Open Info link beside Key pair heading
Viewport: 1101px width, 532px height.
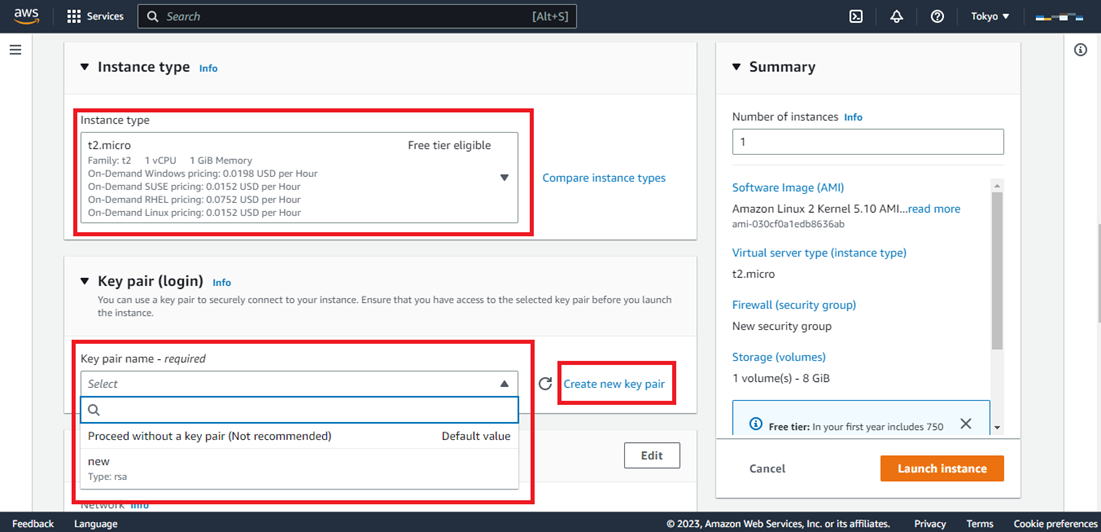click(222, 283)
